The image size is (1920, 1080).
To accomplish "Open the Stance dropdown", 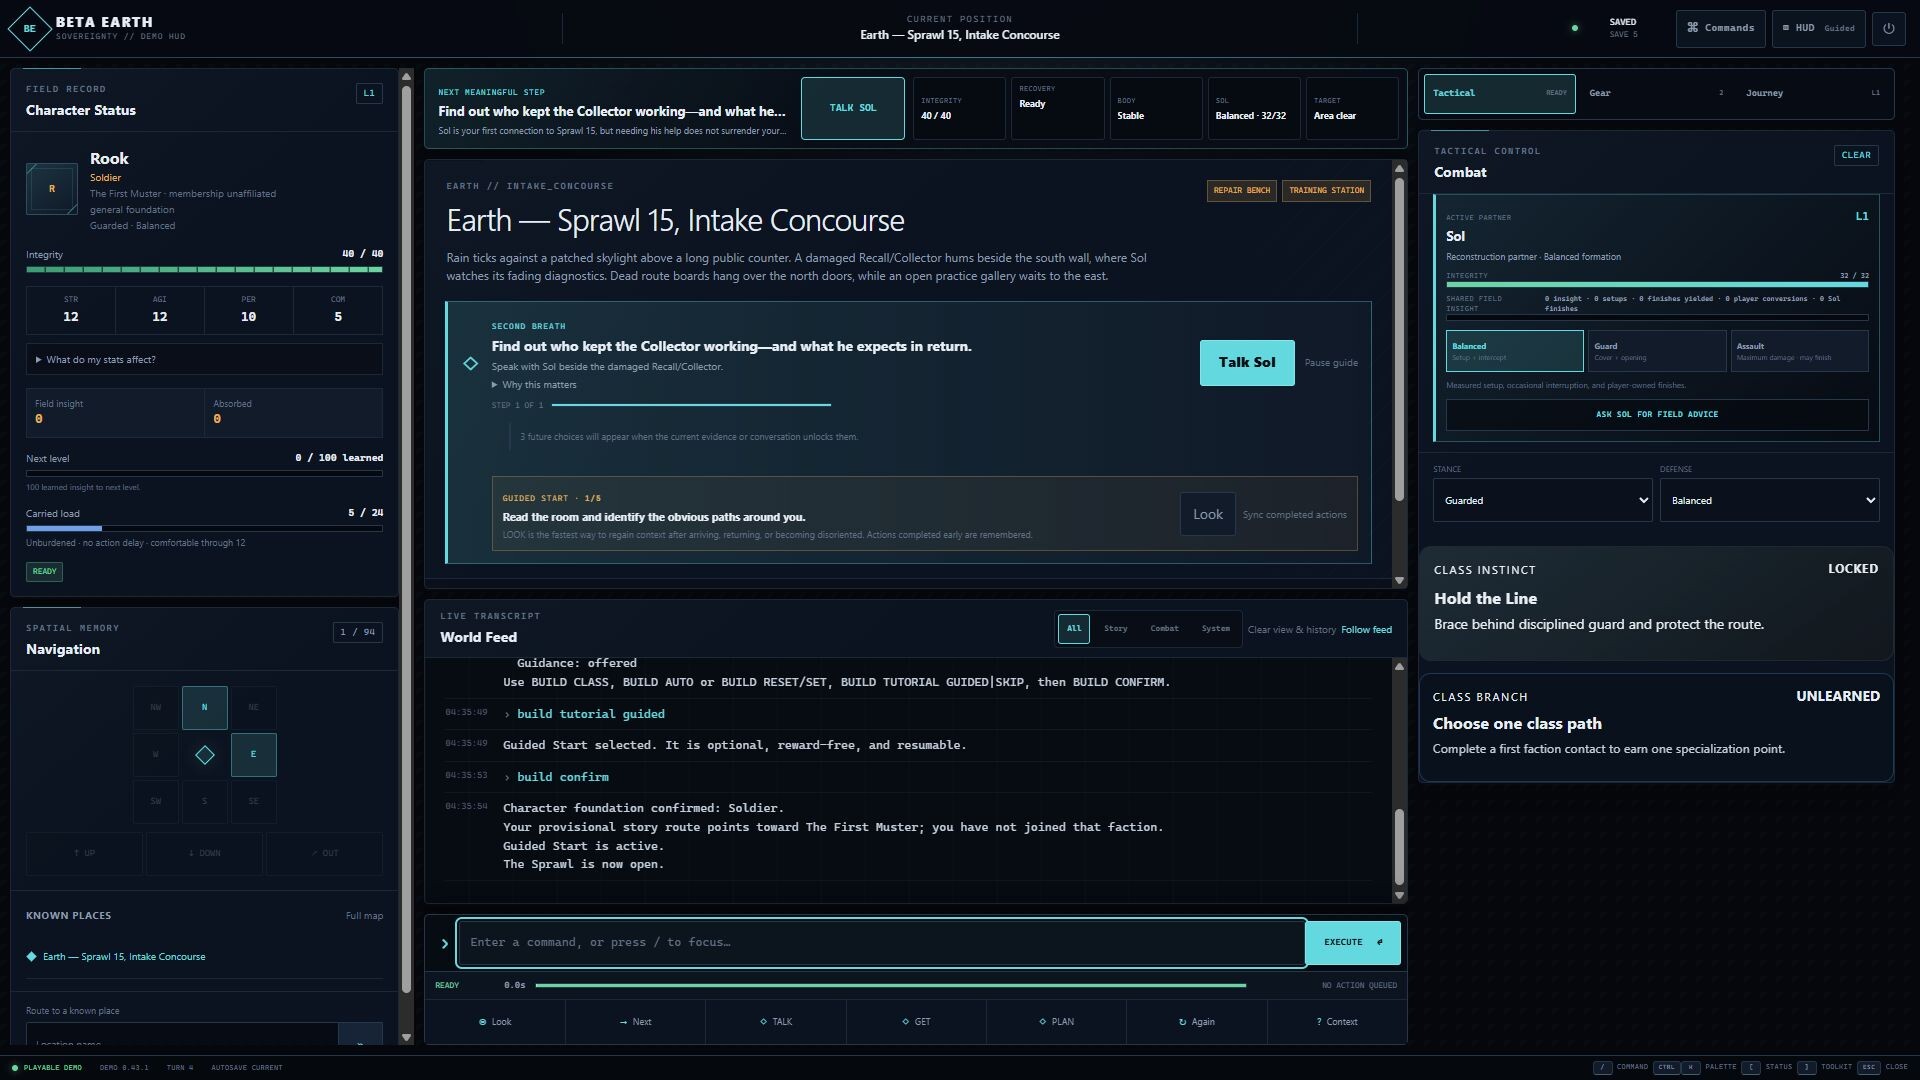I will [x=1542, y=500].
